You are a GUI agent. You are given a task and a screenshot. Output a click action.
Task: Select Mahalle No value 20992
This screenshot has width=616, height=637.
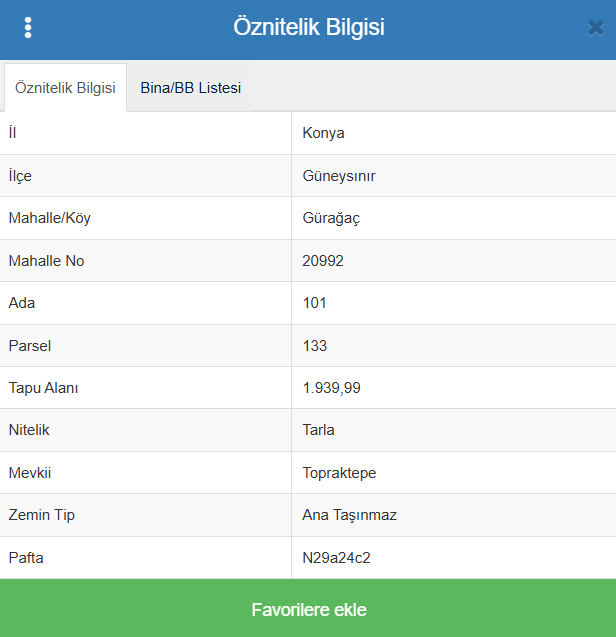click(323, 261)
